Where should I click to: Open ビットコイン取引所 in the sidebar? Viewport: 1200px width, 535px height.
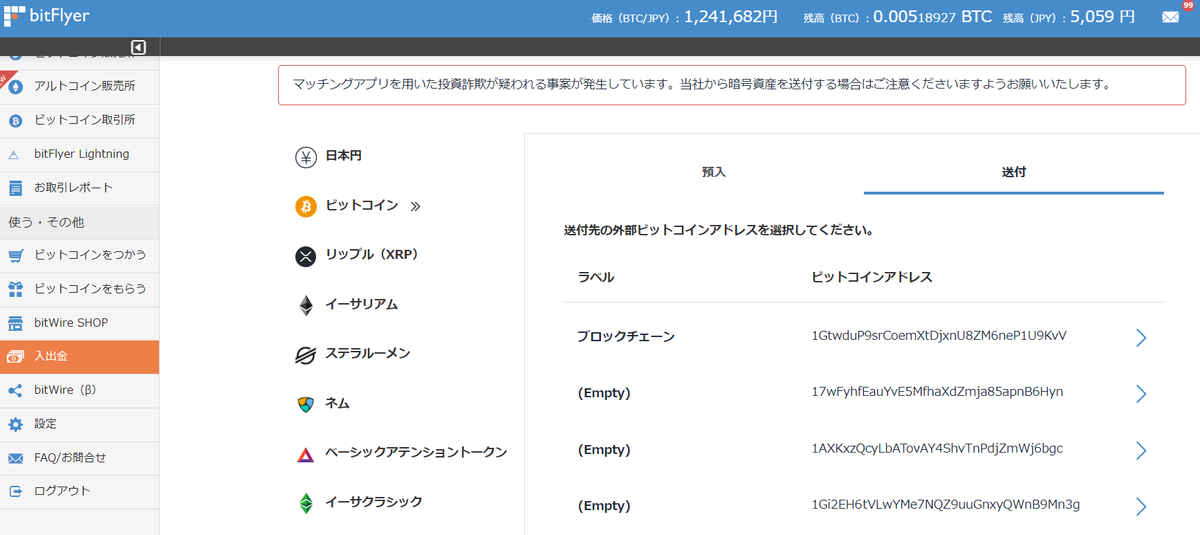85,121
